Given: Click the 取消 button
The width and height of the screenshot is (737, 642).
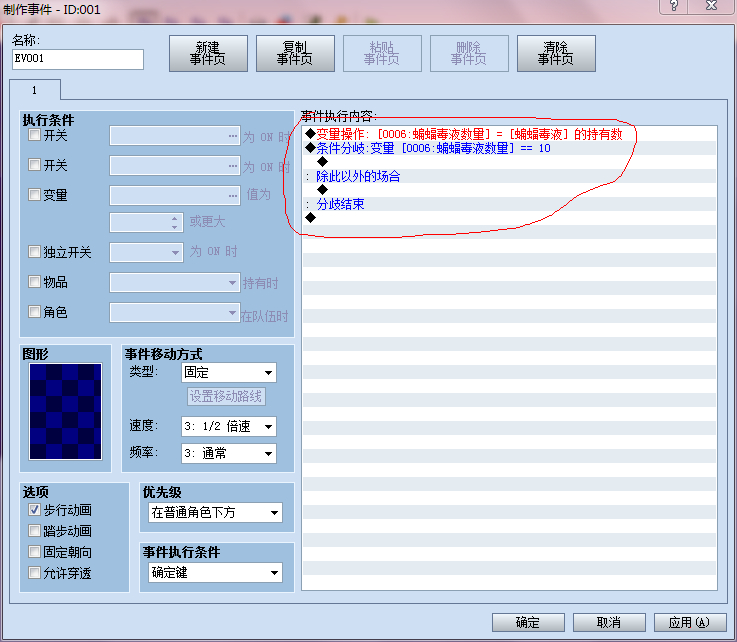Looking at the screenshot, I should coord(609,622).
